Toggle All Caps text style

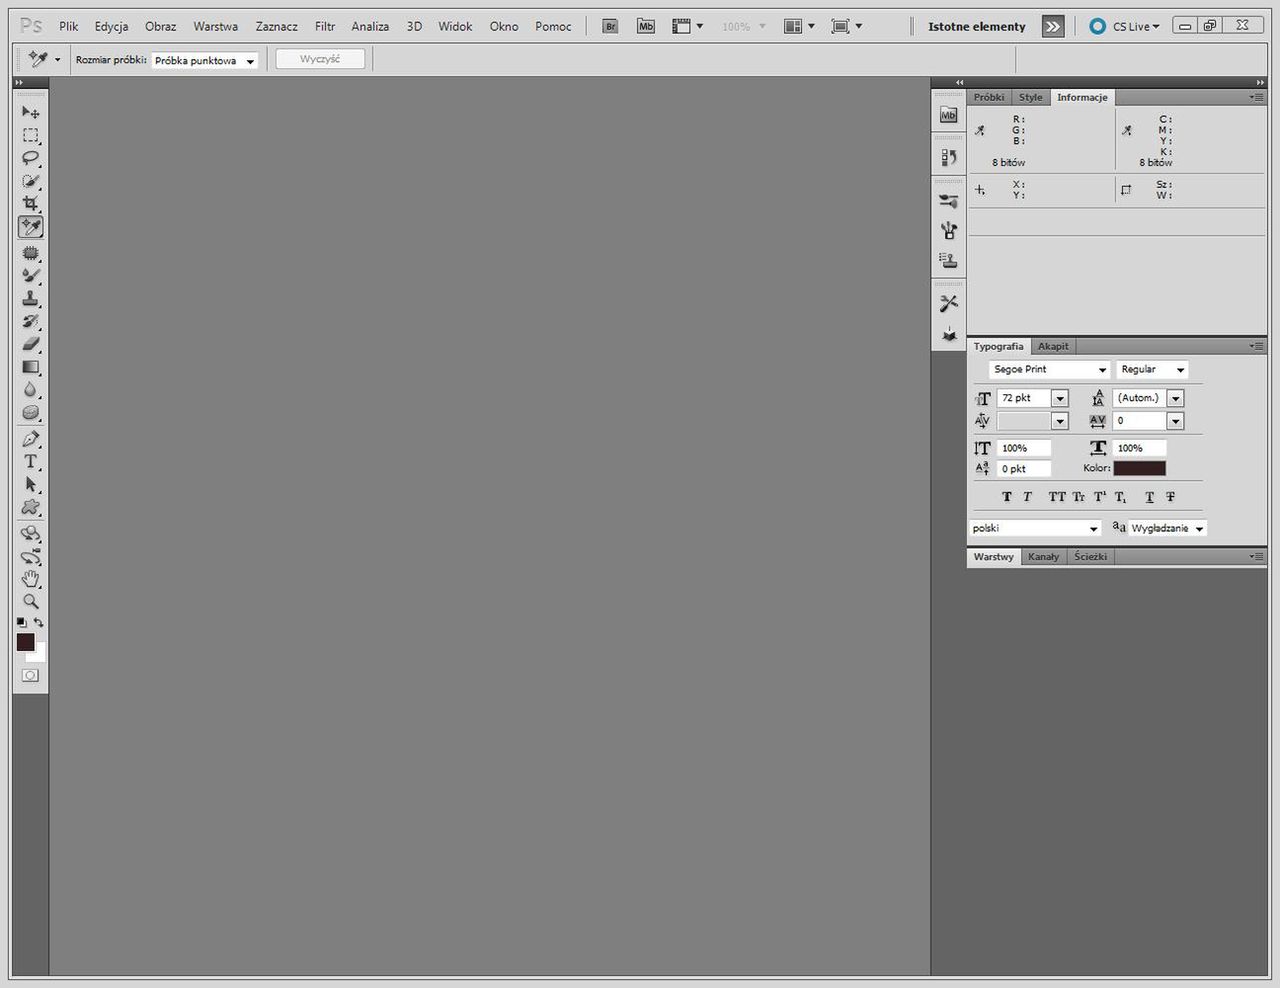tap(1057, 497)
